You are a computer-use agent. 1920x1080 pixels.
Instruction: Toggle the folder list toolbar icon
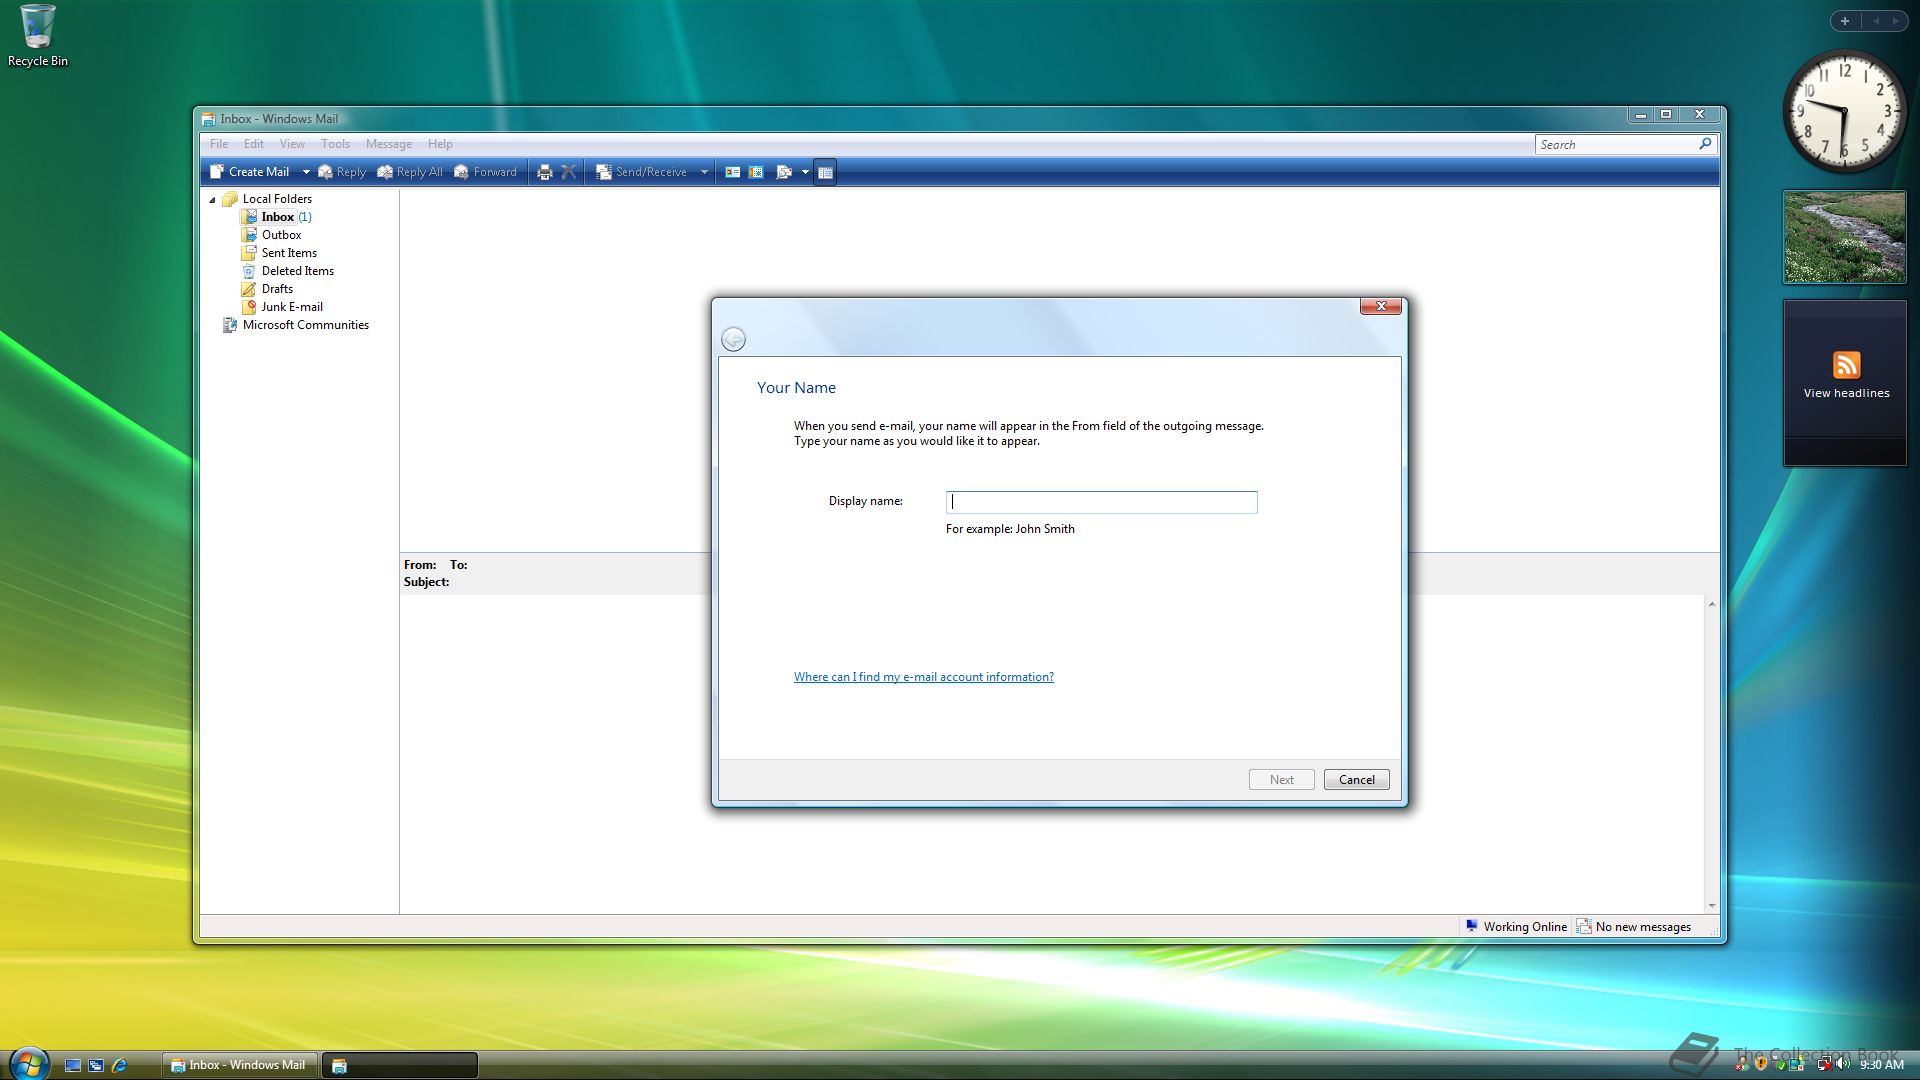pyautogui.click(x=825, y=172)
